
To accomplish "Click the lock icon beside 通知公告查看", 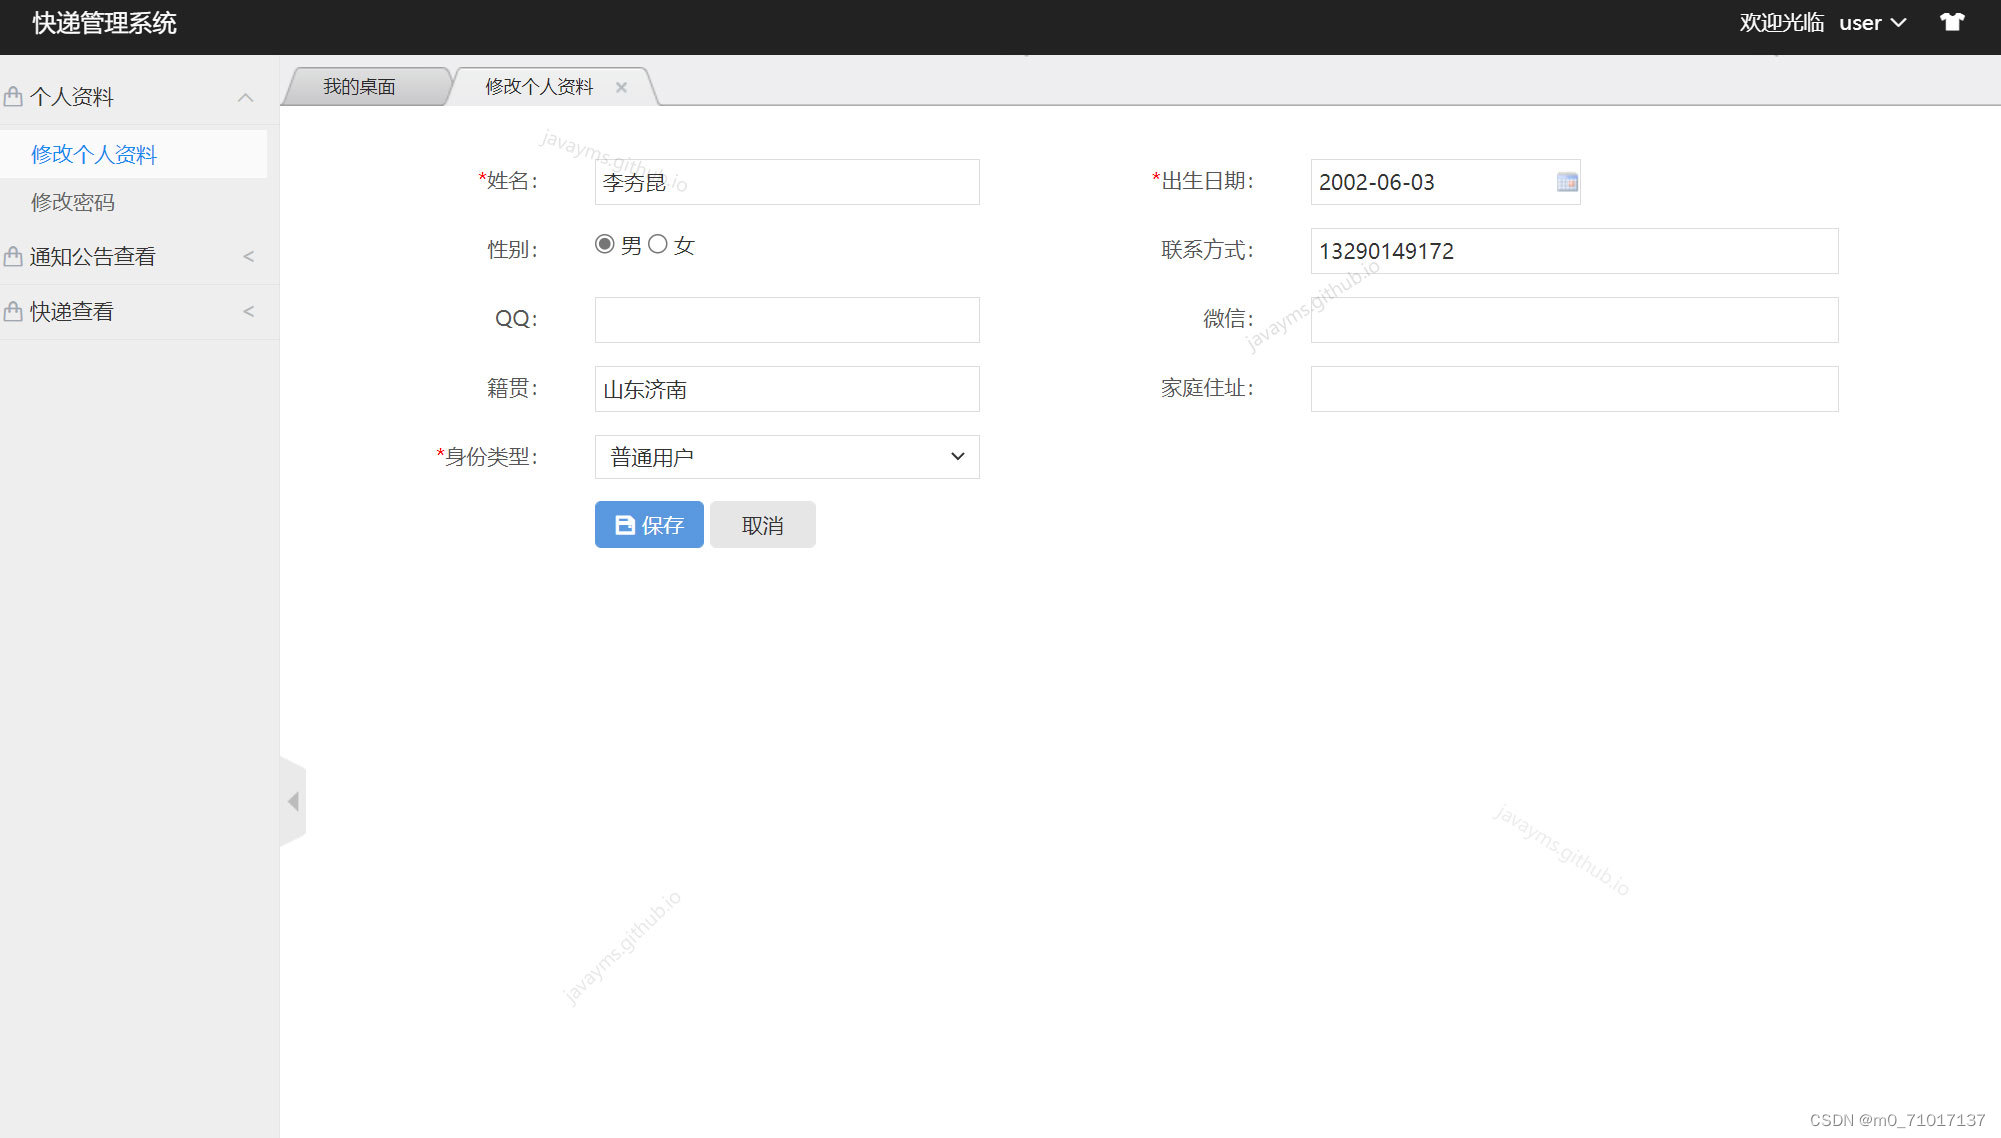I will click(13, 256).
